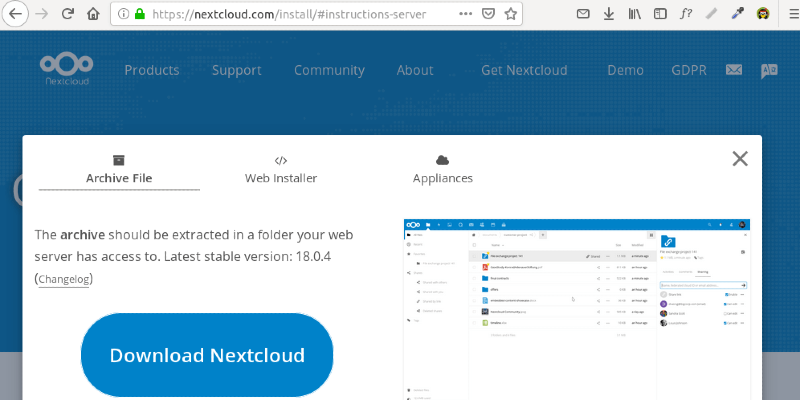Click the Nextcloud files interface screenshot
The height and width of the screenshot is (400, 800).
(x=577, y=310)
